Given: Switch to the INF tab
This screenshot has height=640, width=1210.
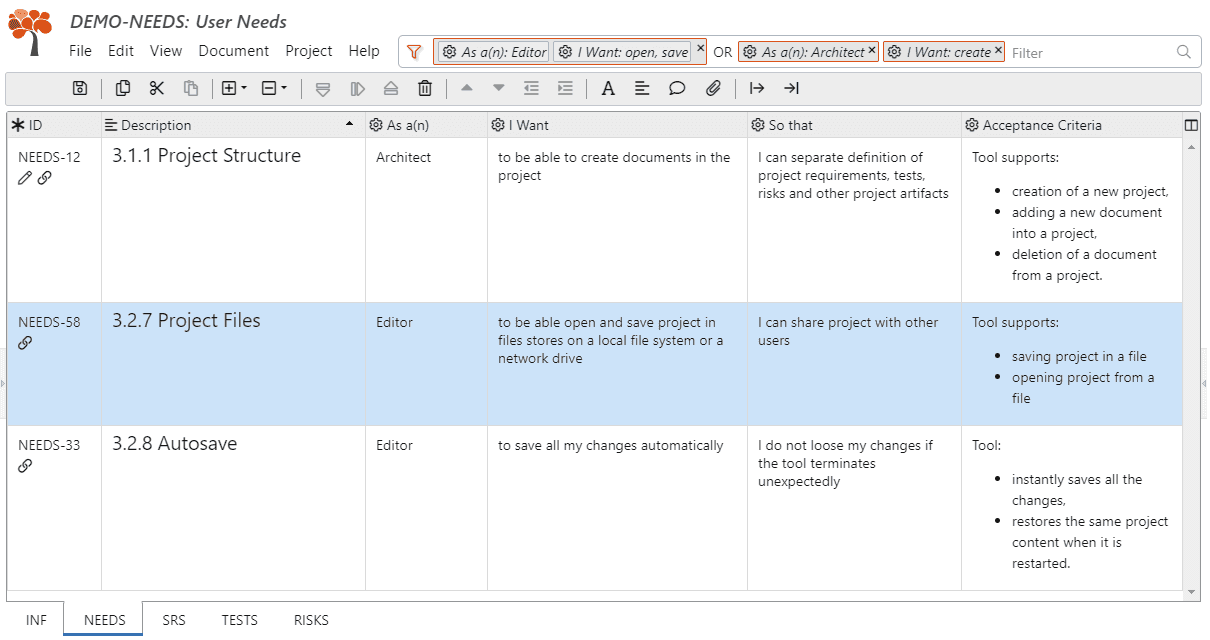Looking at the screenshot, I should click(x=36, y=620).
